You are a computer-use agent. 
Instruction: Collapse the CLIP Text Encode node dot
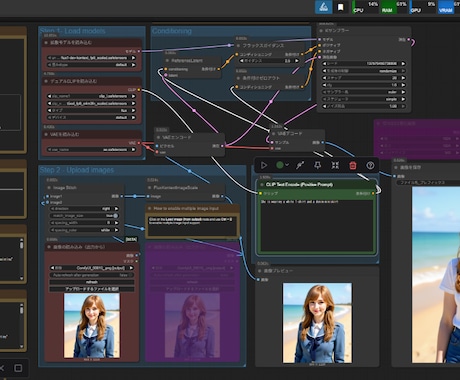pyautogui.click(x=262, y=185)
